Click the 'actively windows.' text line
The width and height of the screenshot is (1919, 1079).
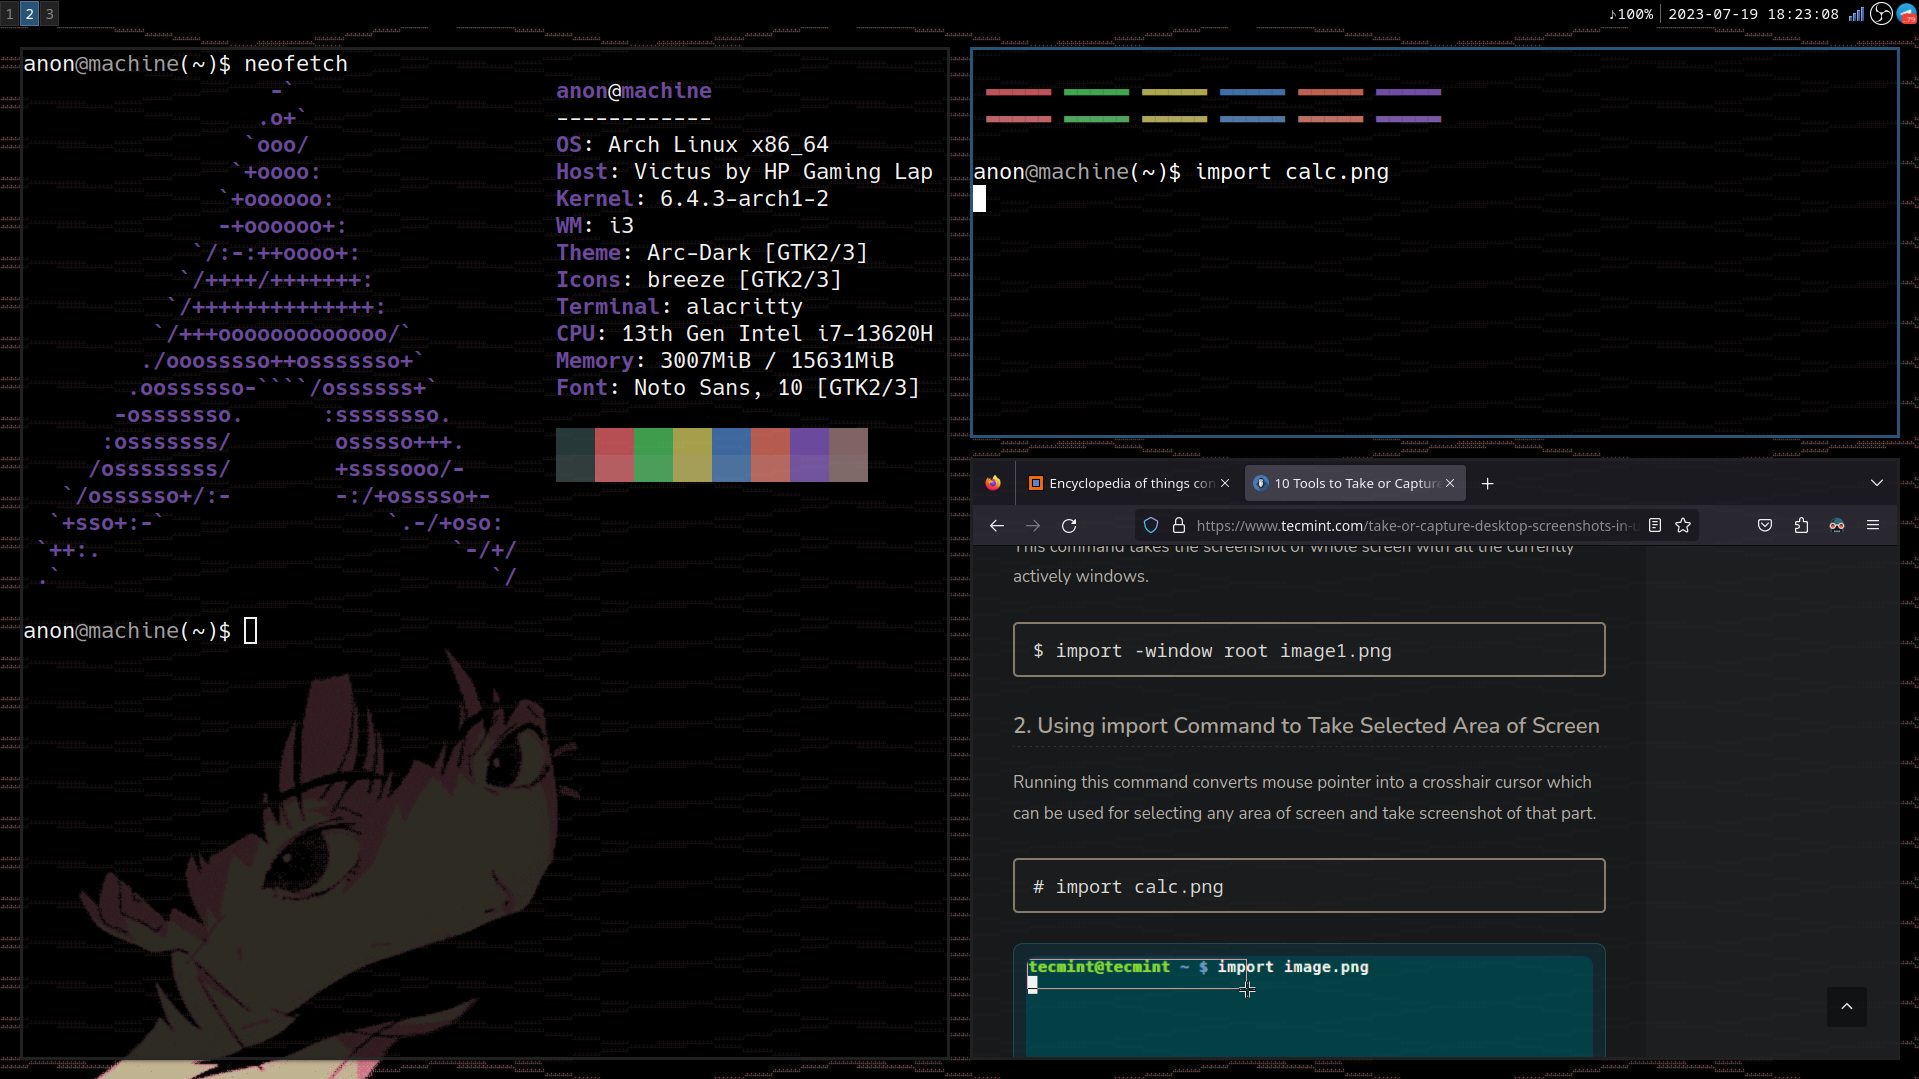[1081, 576]
